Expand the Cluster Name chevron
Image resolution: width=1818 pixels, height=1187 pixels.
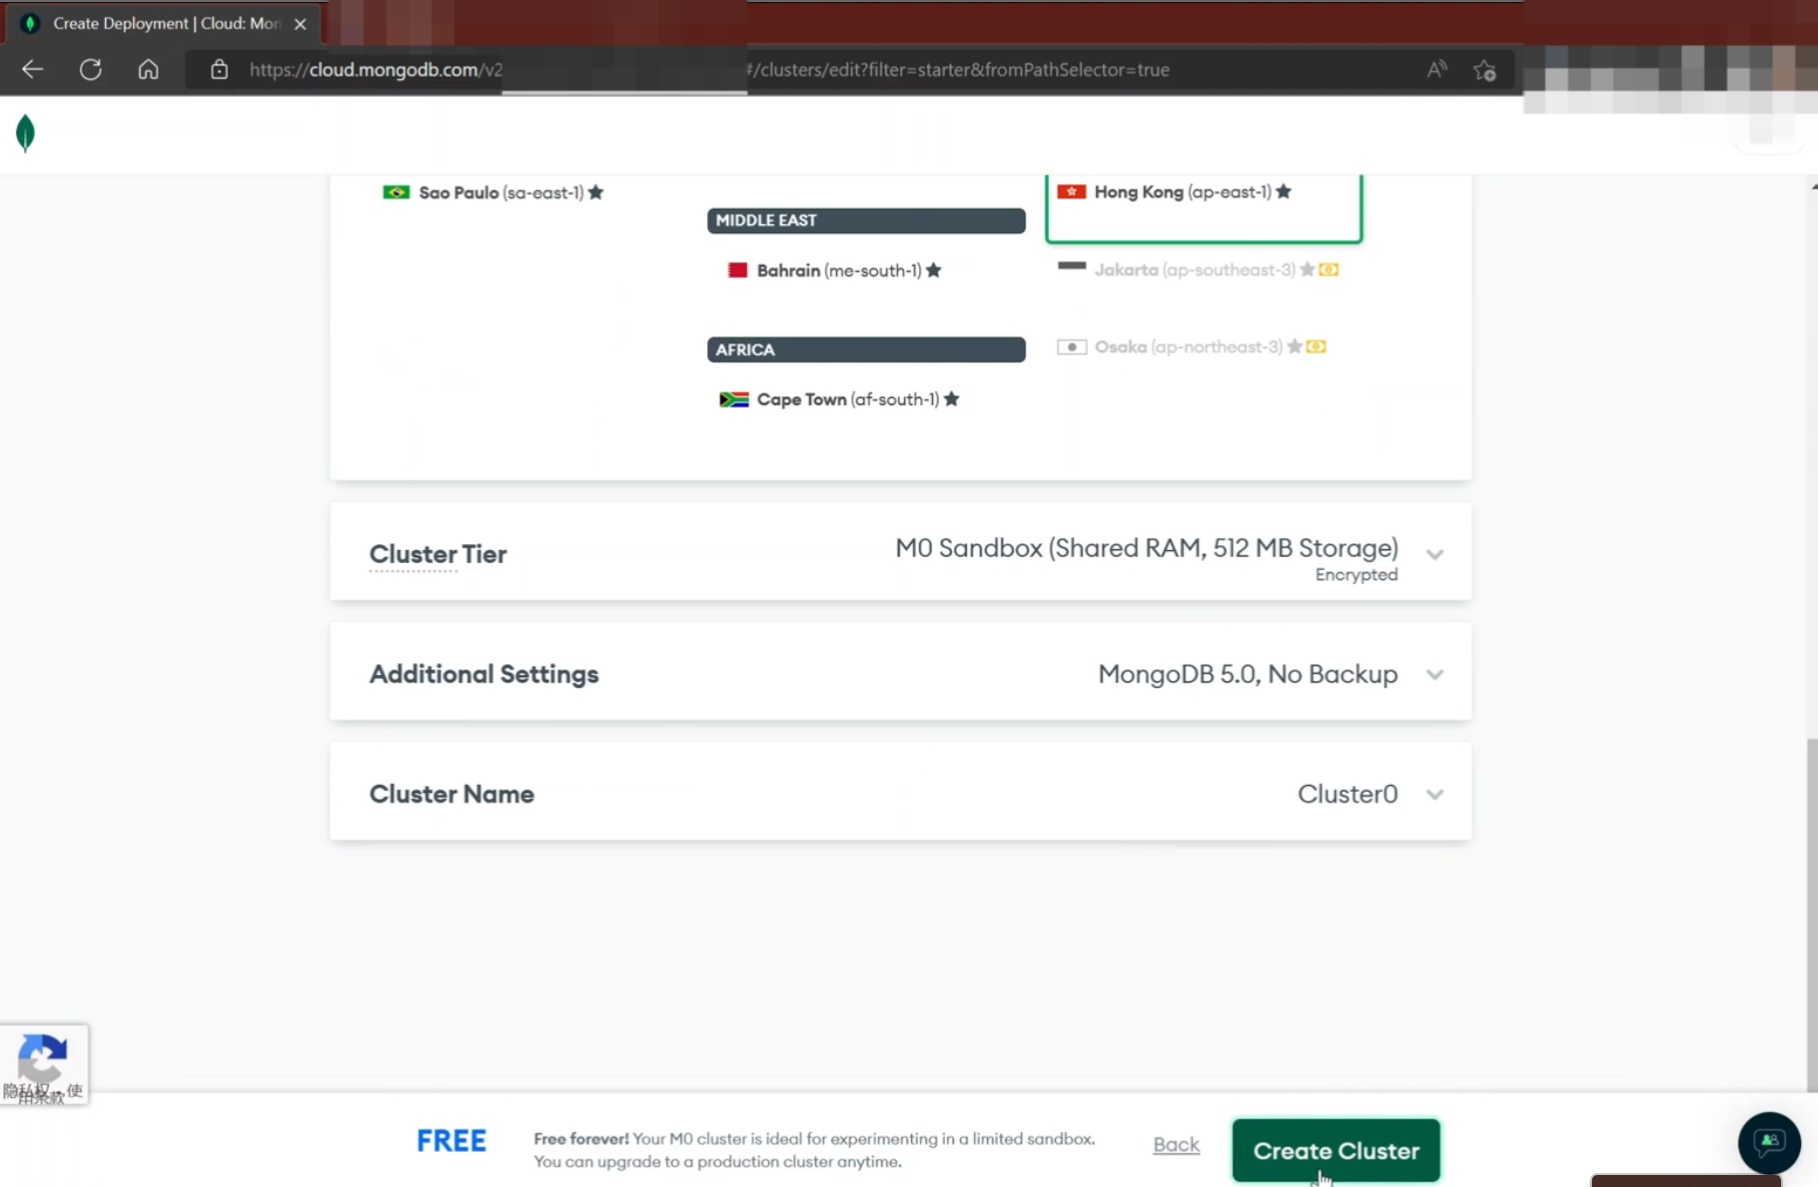click(x=1435, y=794)
